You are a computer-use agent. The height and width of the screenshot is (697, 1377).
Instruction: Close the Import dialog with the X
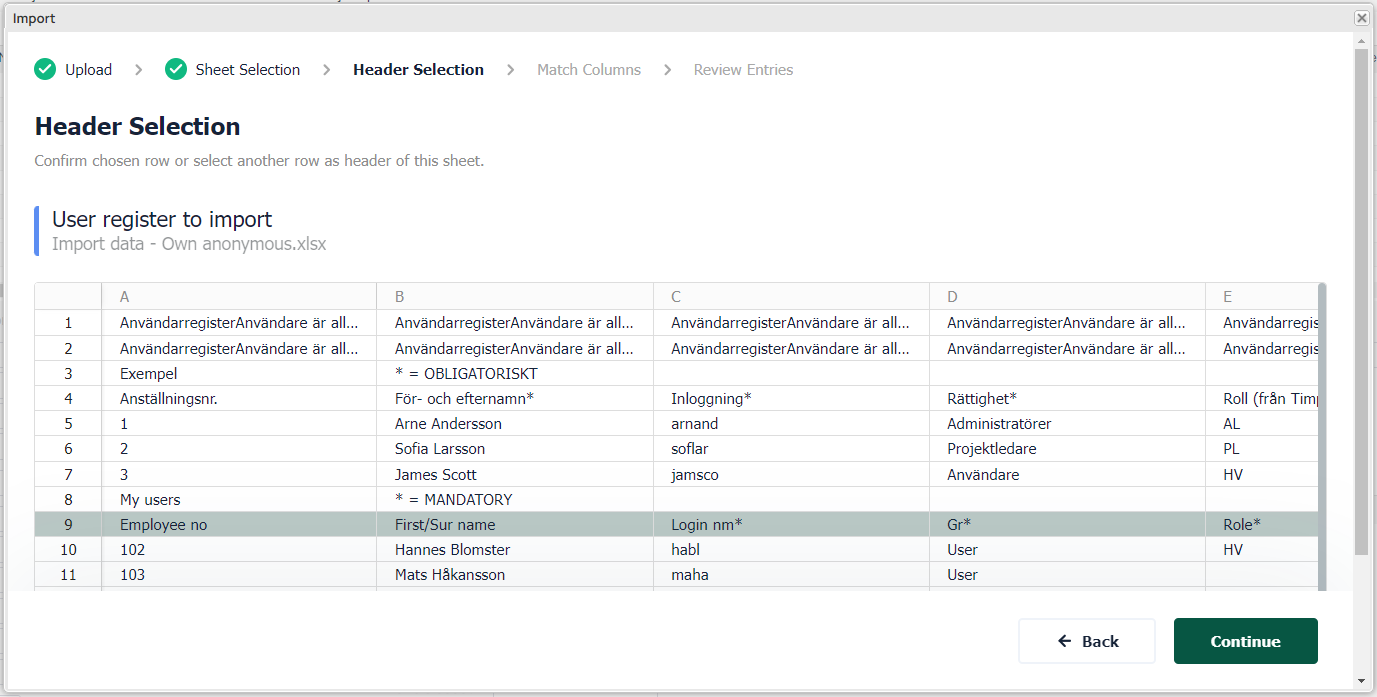pos(1361,18)
